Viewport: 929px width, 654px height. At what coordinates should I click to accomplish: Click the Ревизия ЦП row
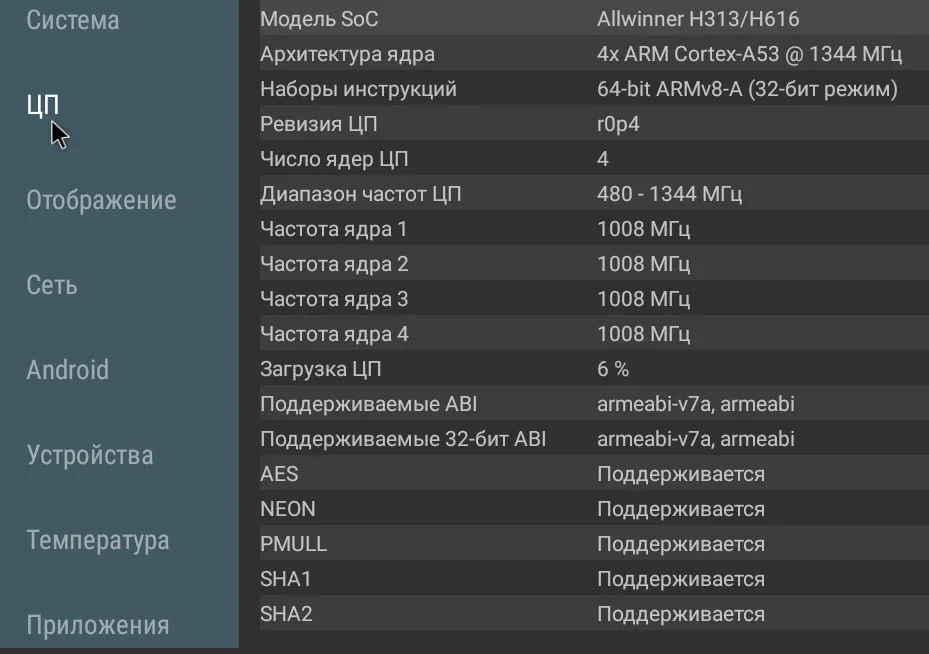point(586,124)
